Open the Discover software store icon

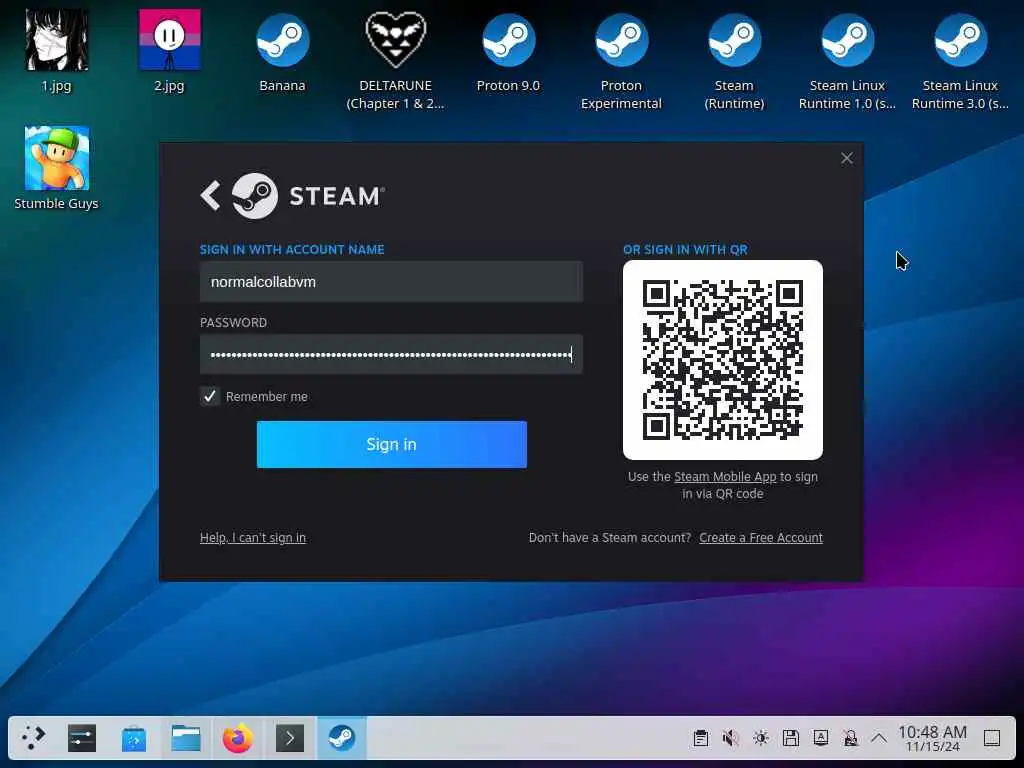[133, 738]
